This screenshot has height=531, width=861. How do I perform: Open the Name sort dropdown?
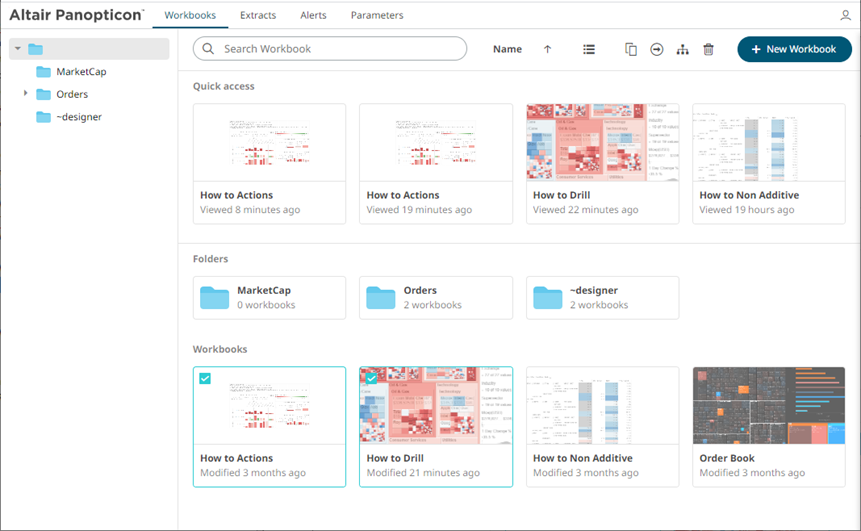pyautogui.click(x=507, y=49)
